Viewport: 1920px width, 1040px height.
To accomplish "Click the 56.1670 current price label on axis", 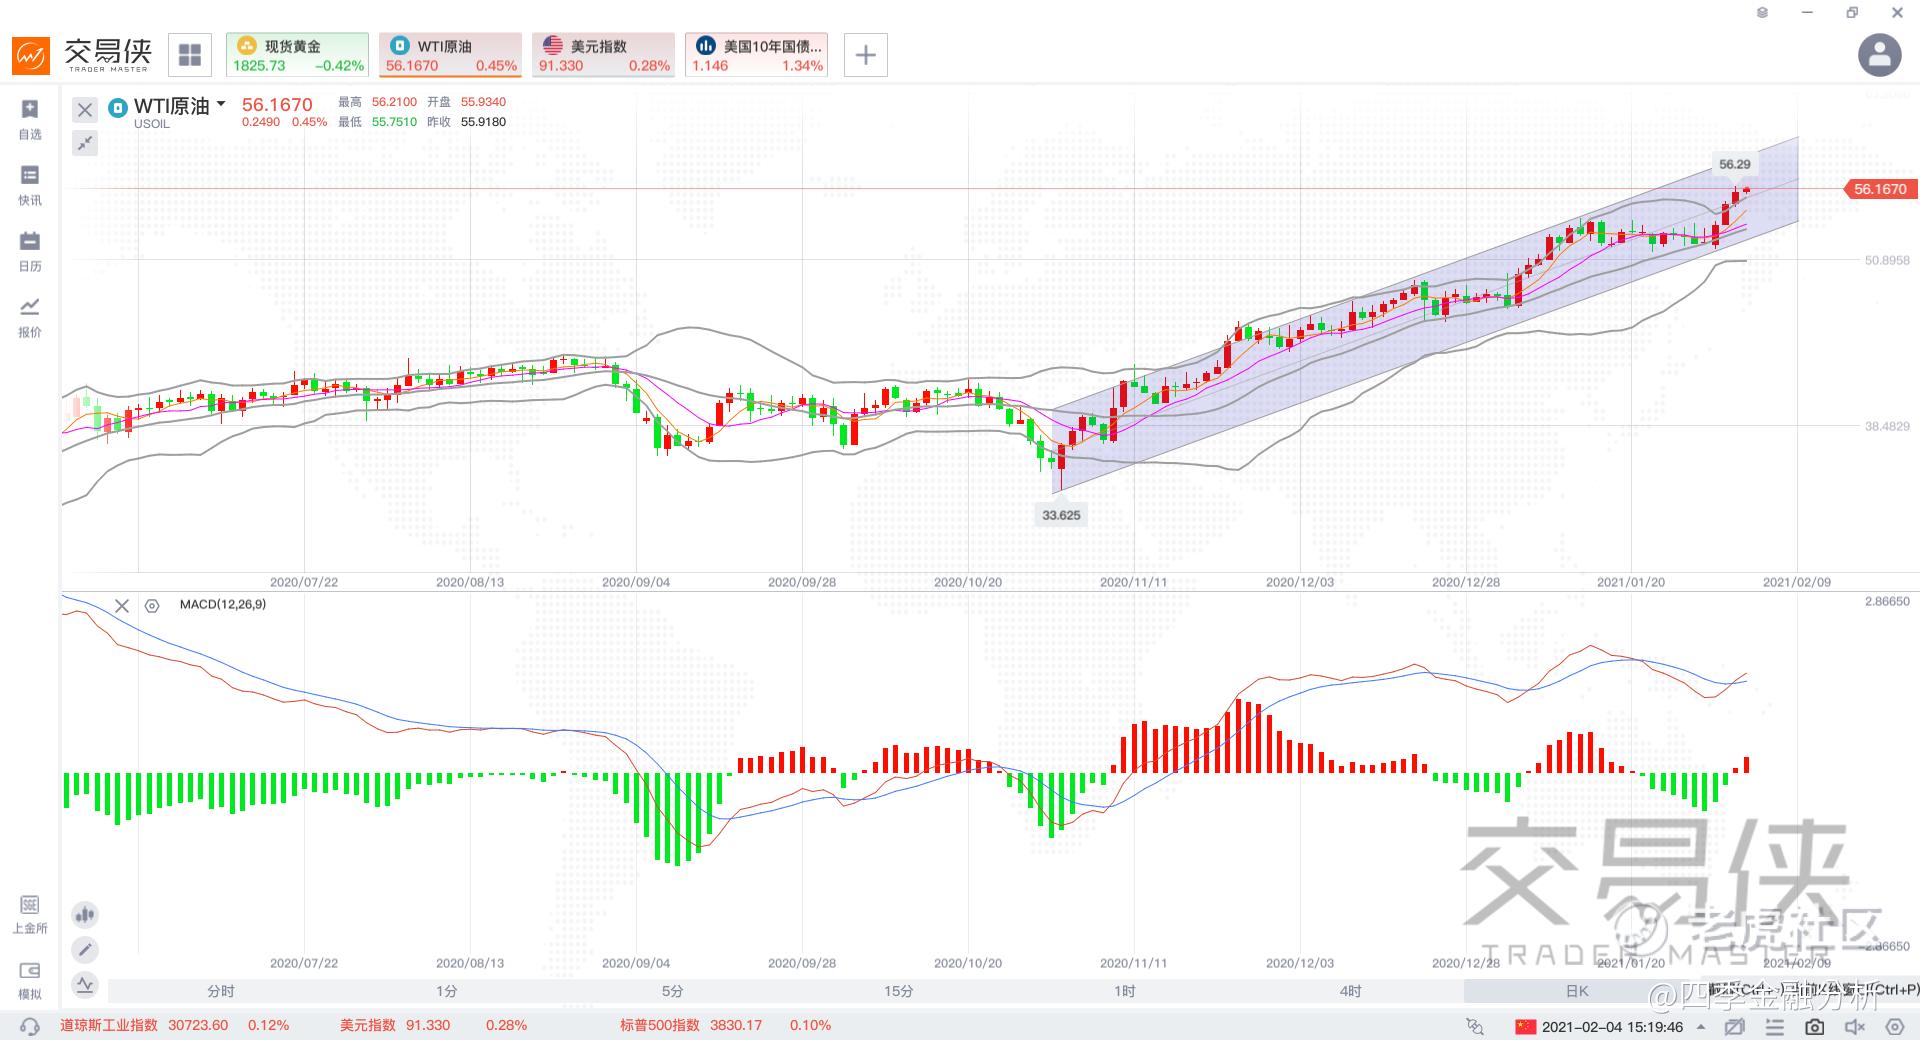I will [x=1879, y=189].
